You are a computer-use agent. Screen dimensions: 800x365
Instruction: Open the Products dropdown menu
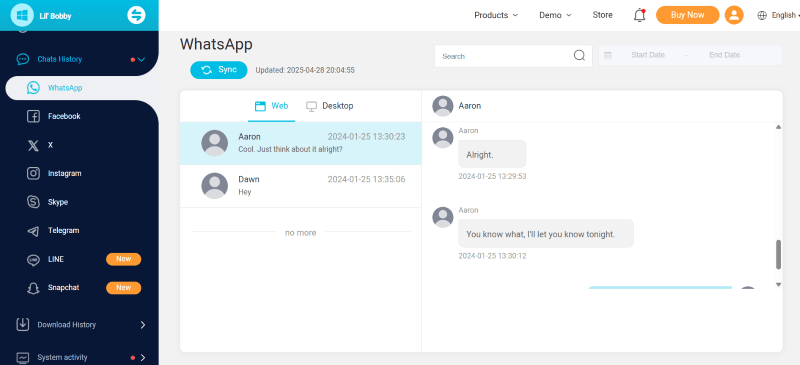click(496, 15)
